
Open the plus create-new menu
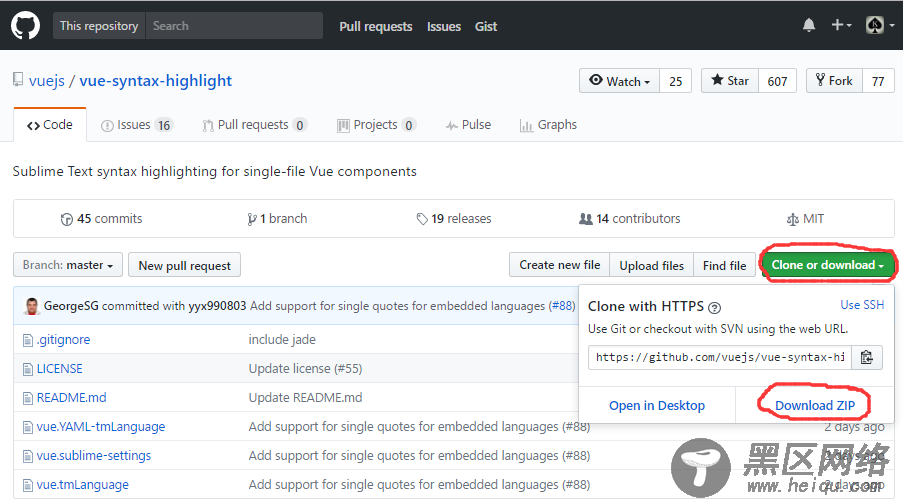point(841,25)
